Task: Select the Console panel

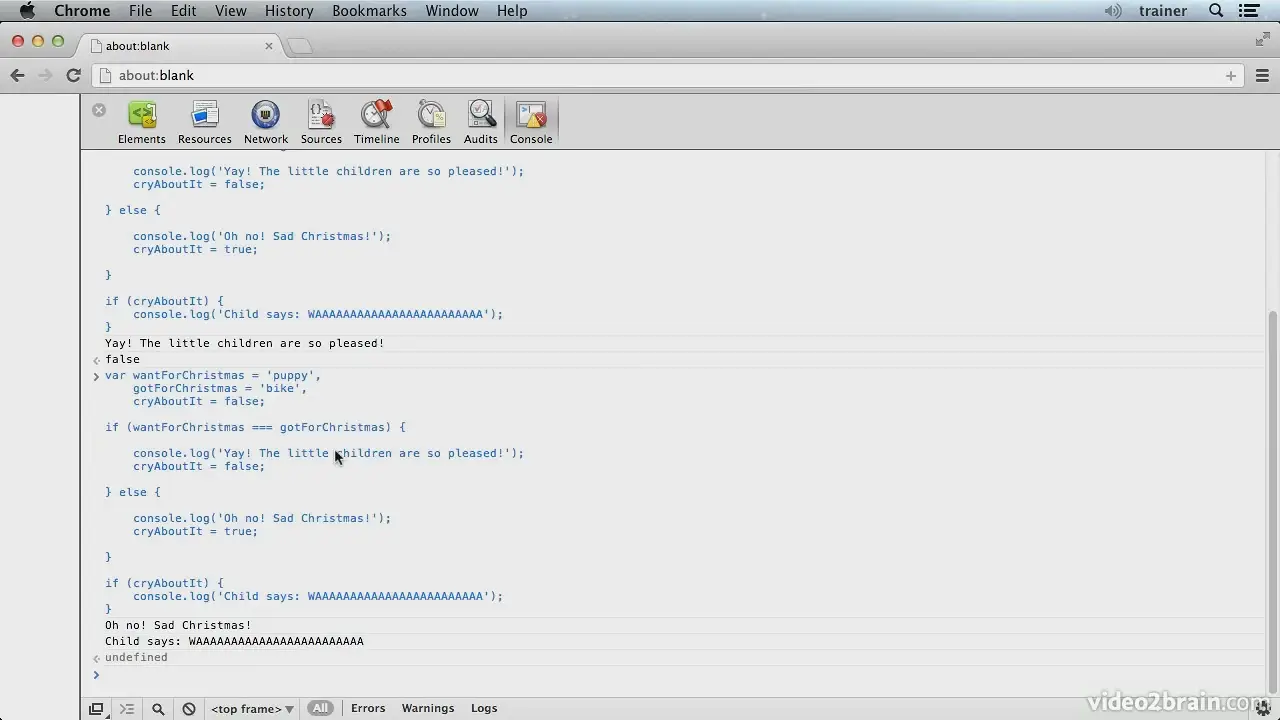Action: [x=531, y=123]
